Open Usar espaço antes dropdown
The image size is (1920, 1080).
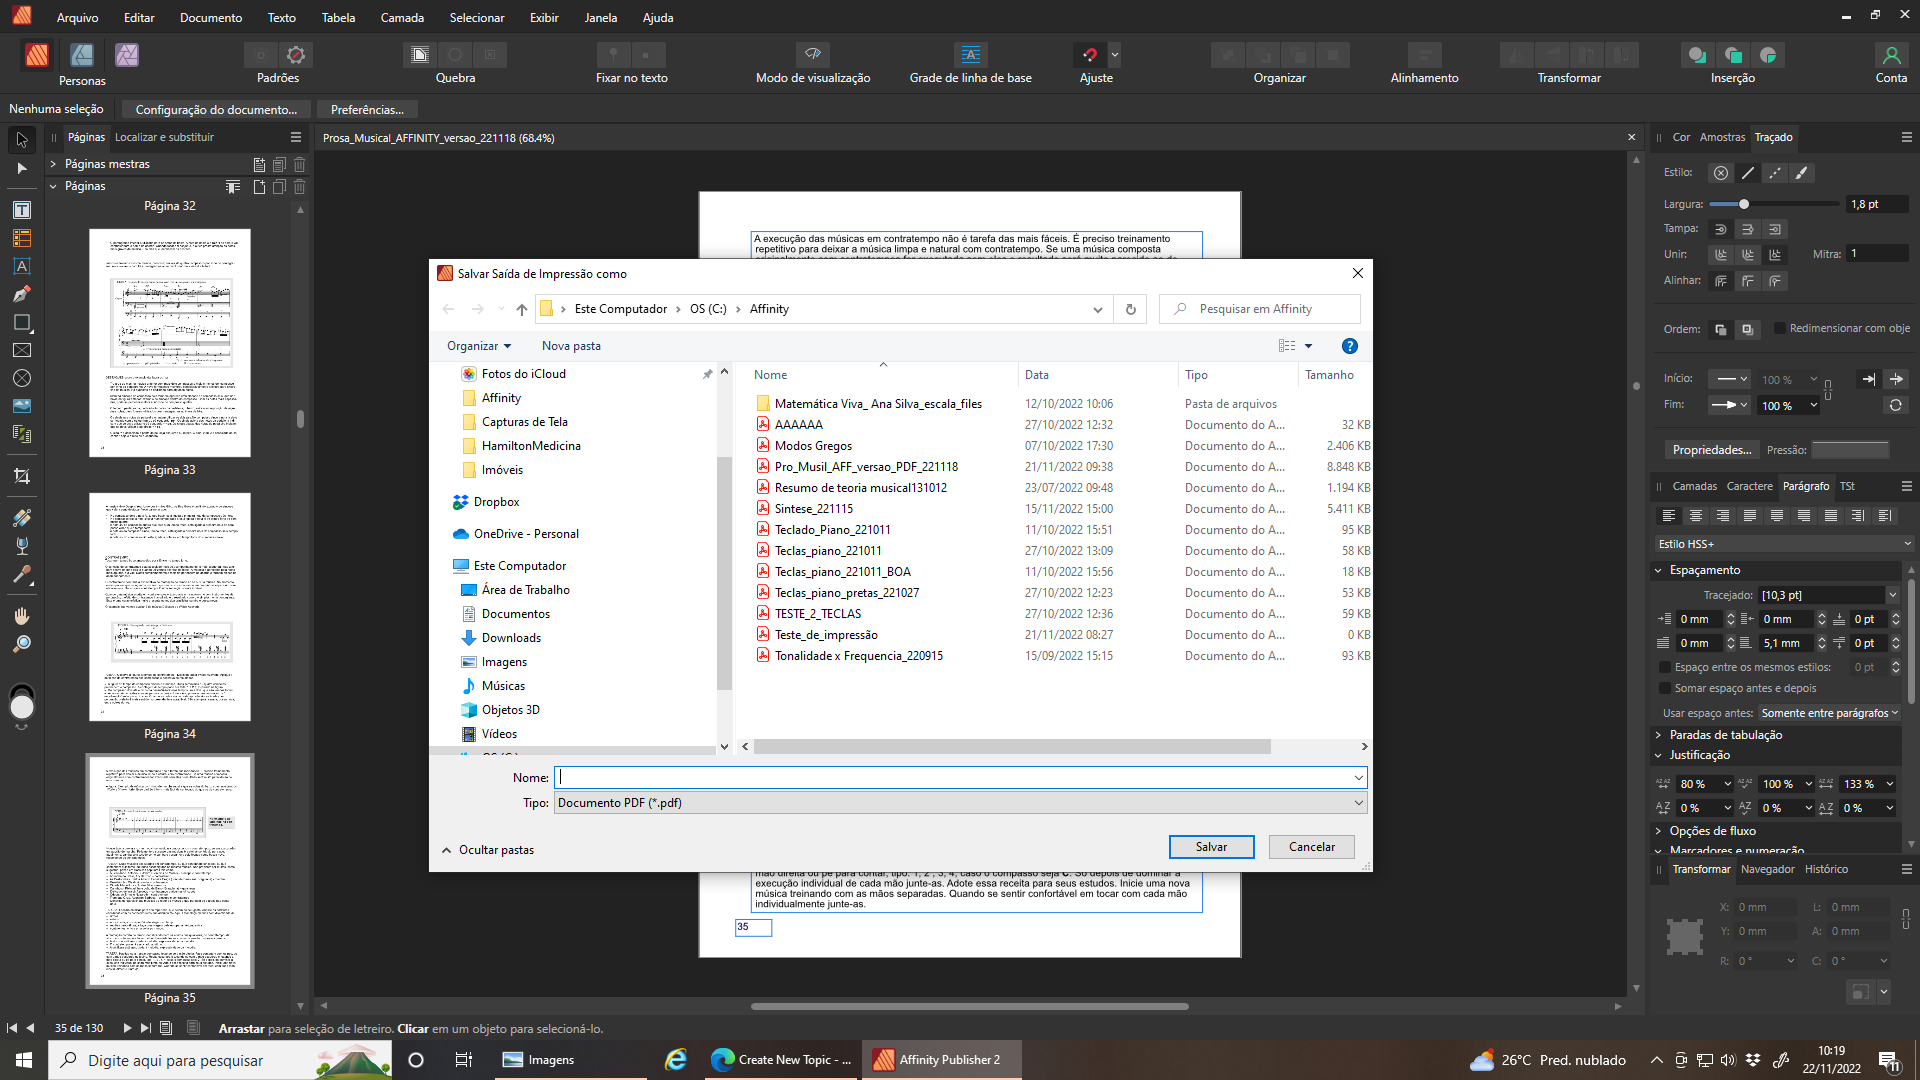tap(1829, 713)
